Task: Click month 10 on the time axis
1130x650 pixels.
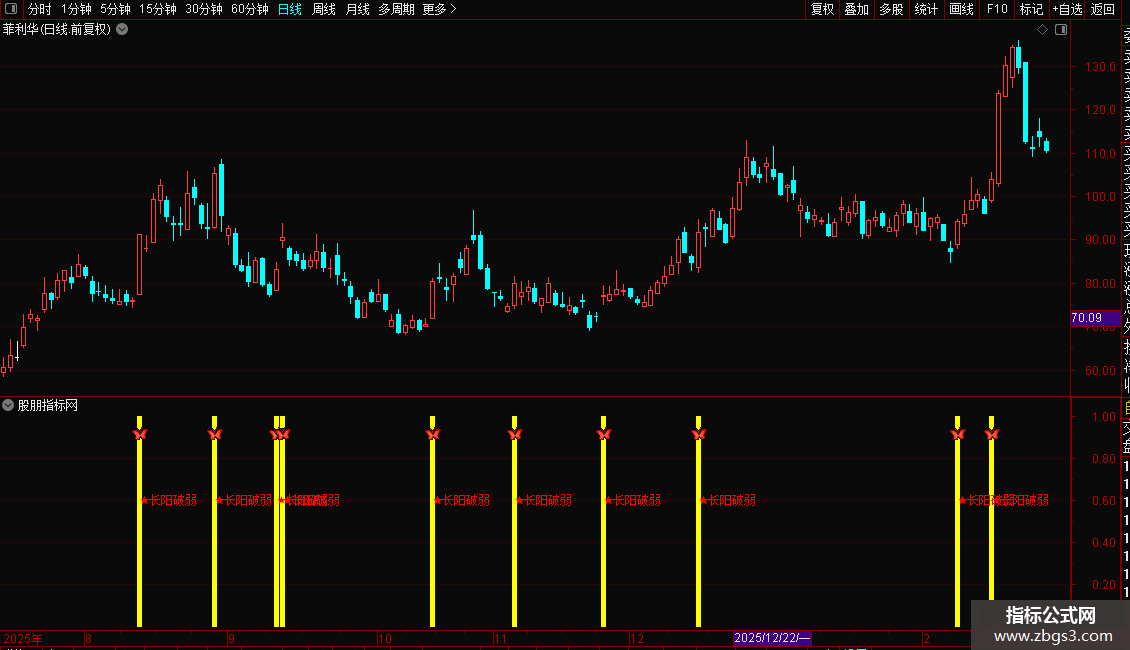Action: (x=385, y=638)
